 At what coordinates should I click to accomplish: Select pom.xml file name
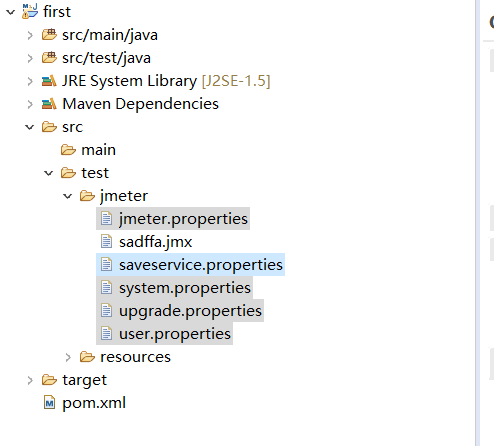(94, 403)
